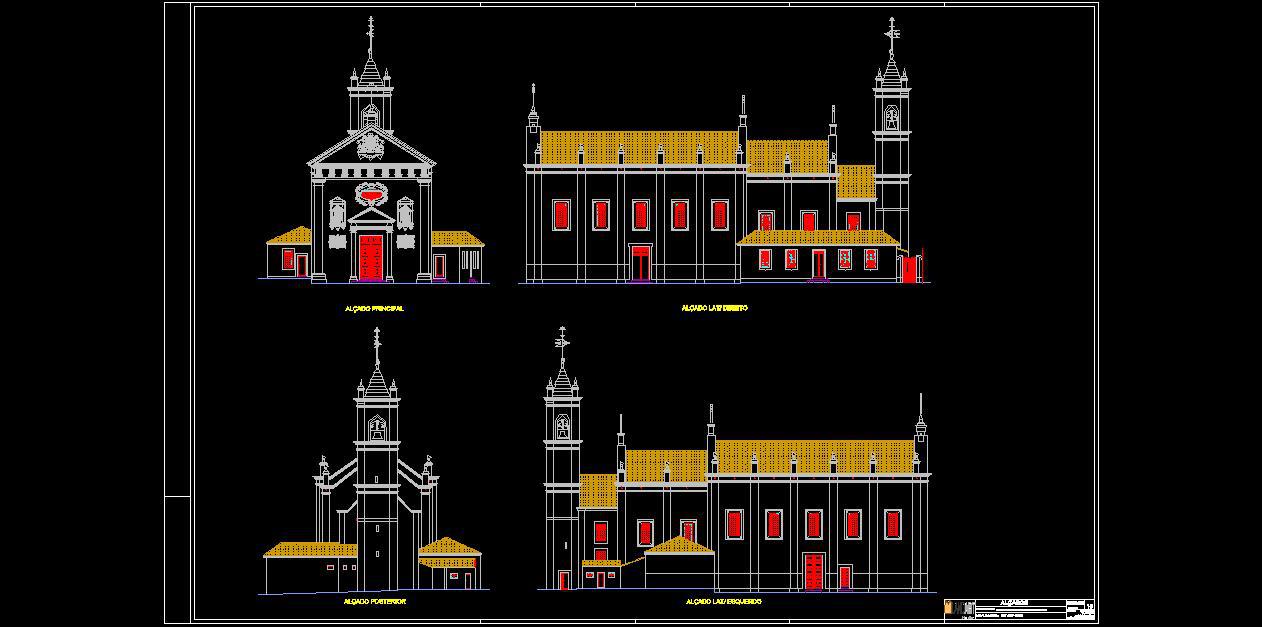Click the red oval window above the main door

tap(370, 194)
